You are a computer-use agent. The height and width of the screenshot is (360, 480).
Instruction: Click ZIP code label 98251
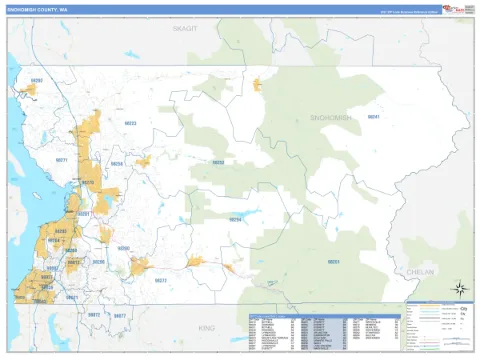pos(333,262)
